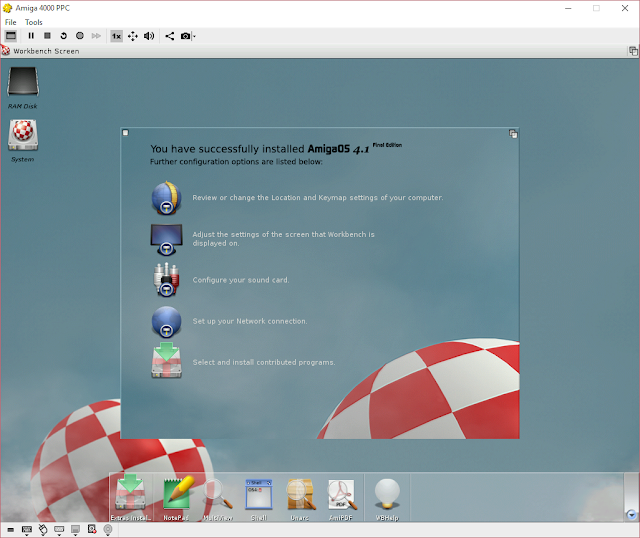Open the File menu
The width and height of the screenshot is (640, 538).
tap(11, 22)
